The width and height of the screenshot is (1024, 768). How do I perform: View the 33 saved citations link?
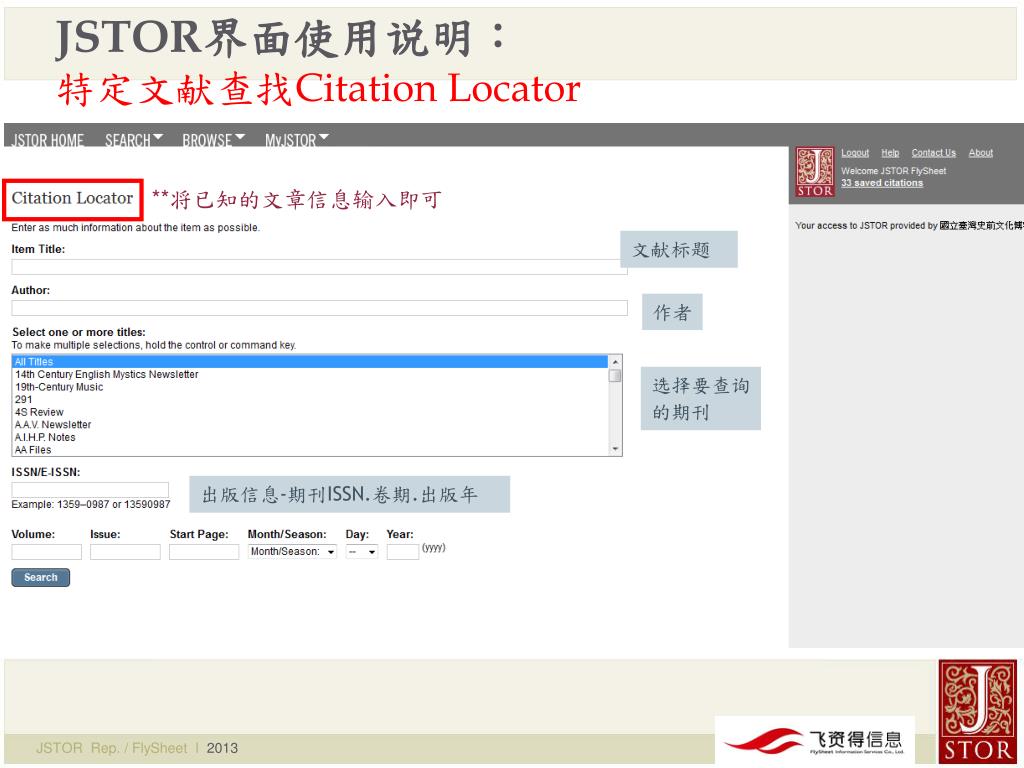pyautogui.click(x=882, y=183)
